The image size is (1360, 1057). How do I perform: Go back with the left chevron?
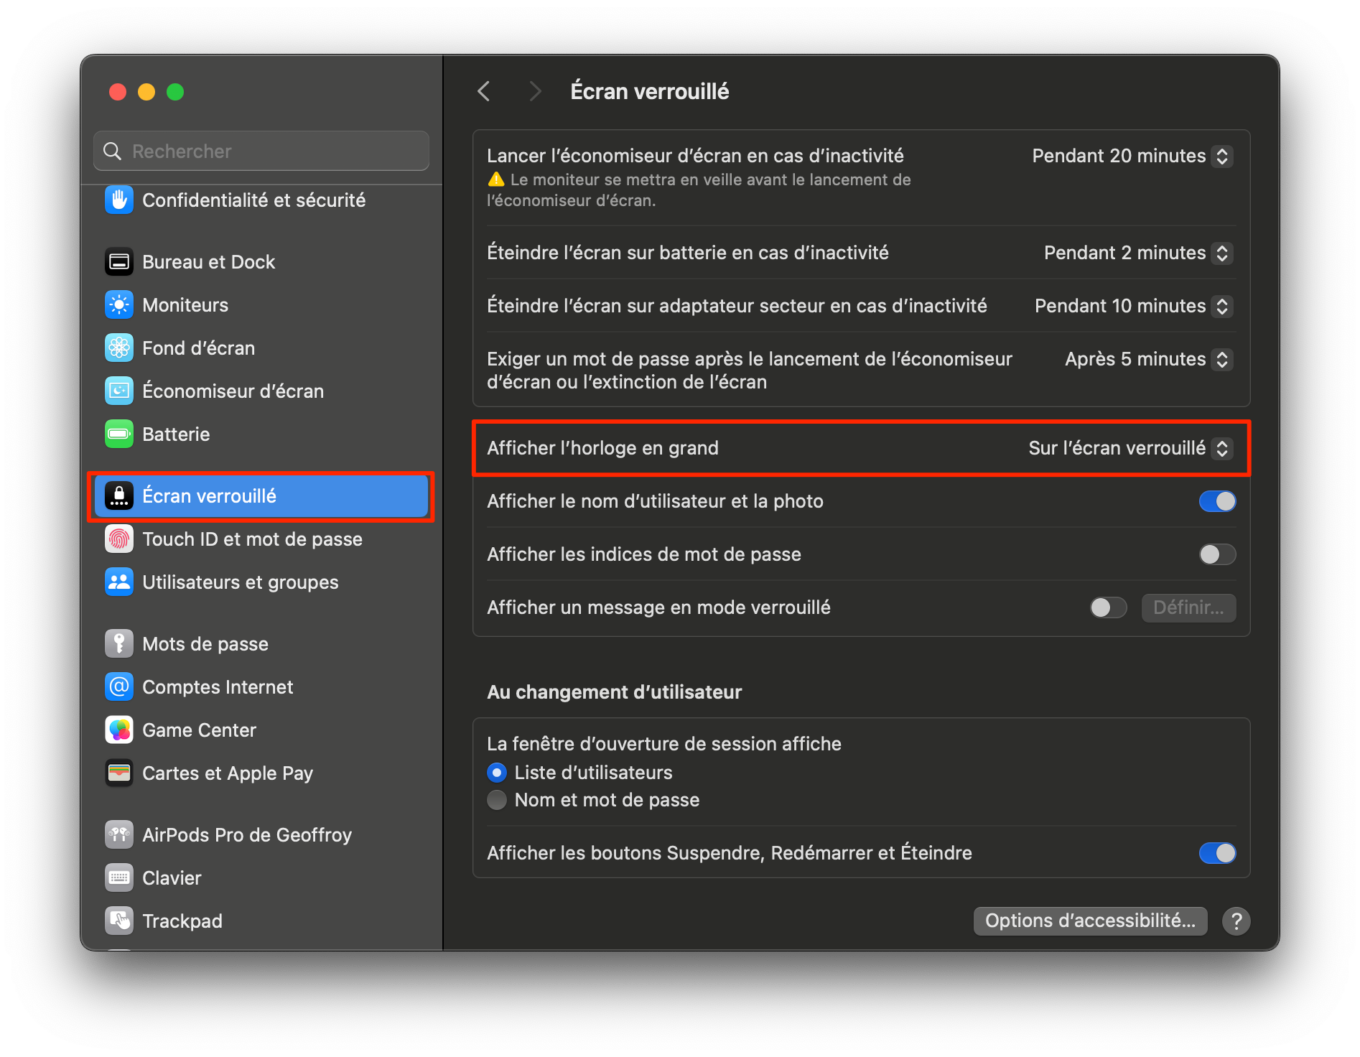pos(484,92)
